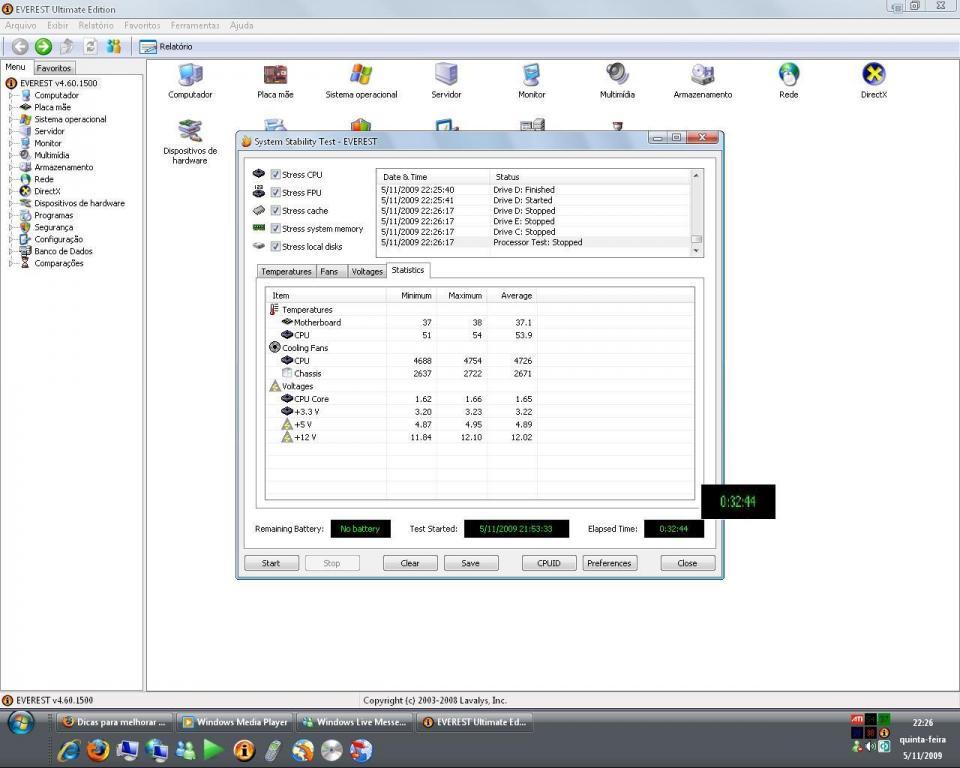This screenshot has height=768, width=960.
Task: Click the Clear button
Action: click(x=410, y=563)
